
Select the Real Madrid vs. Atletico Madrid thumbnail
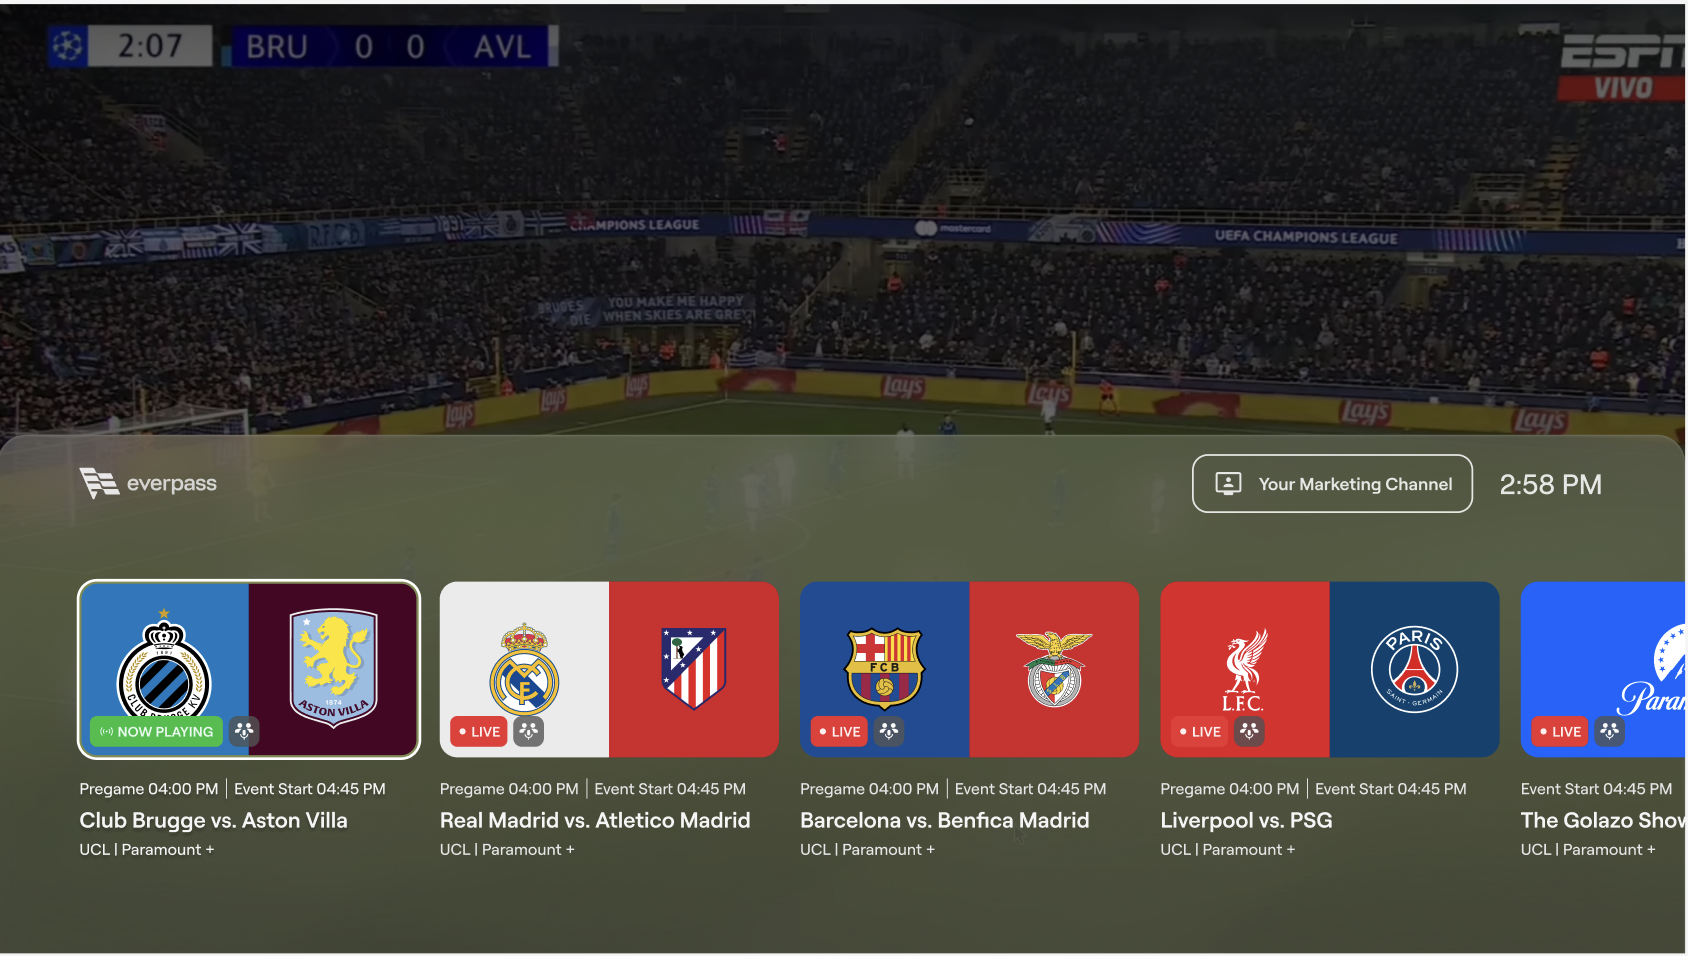click(x=609, y=669)
